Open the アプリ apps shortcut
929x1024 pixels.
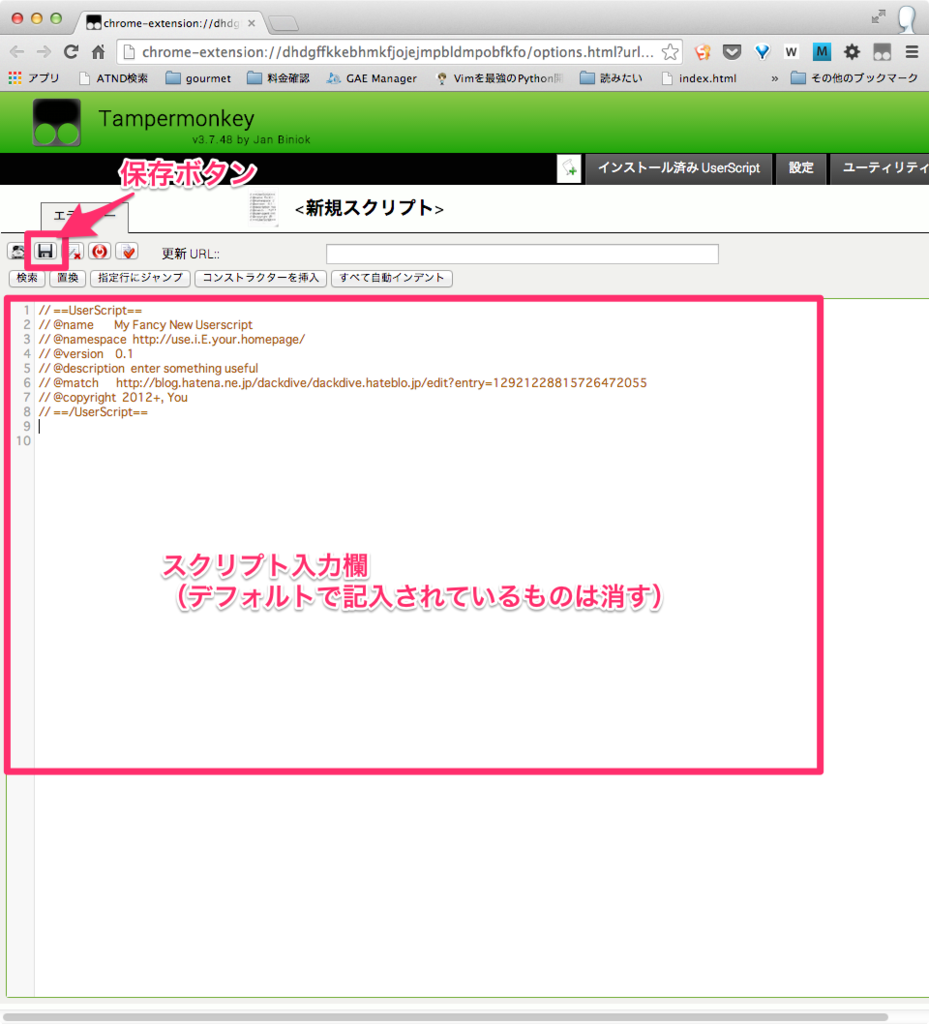click(x=34, y=78)
